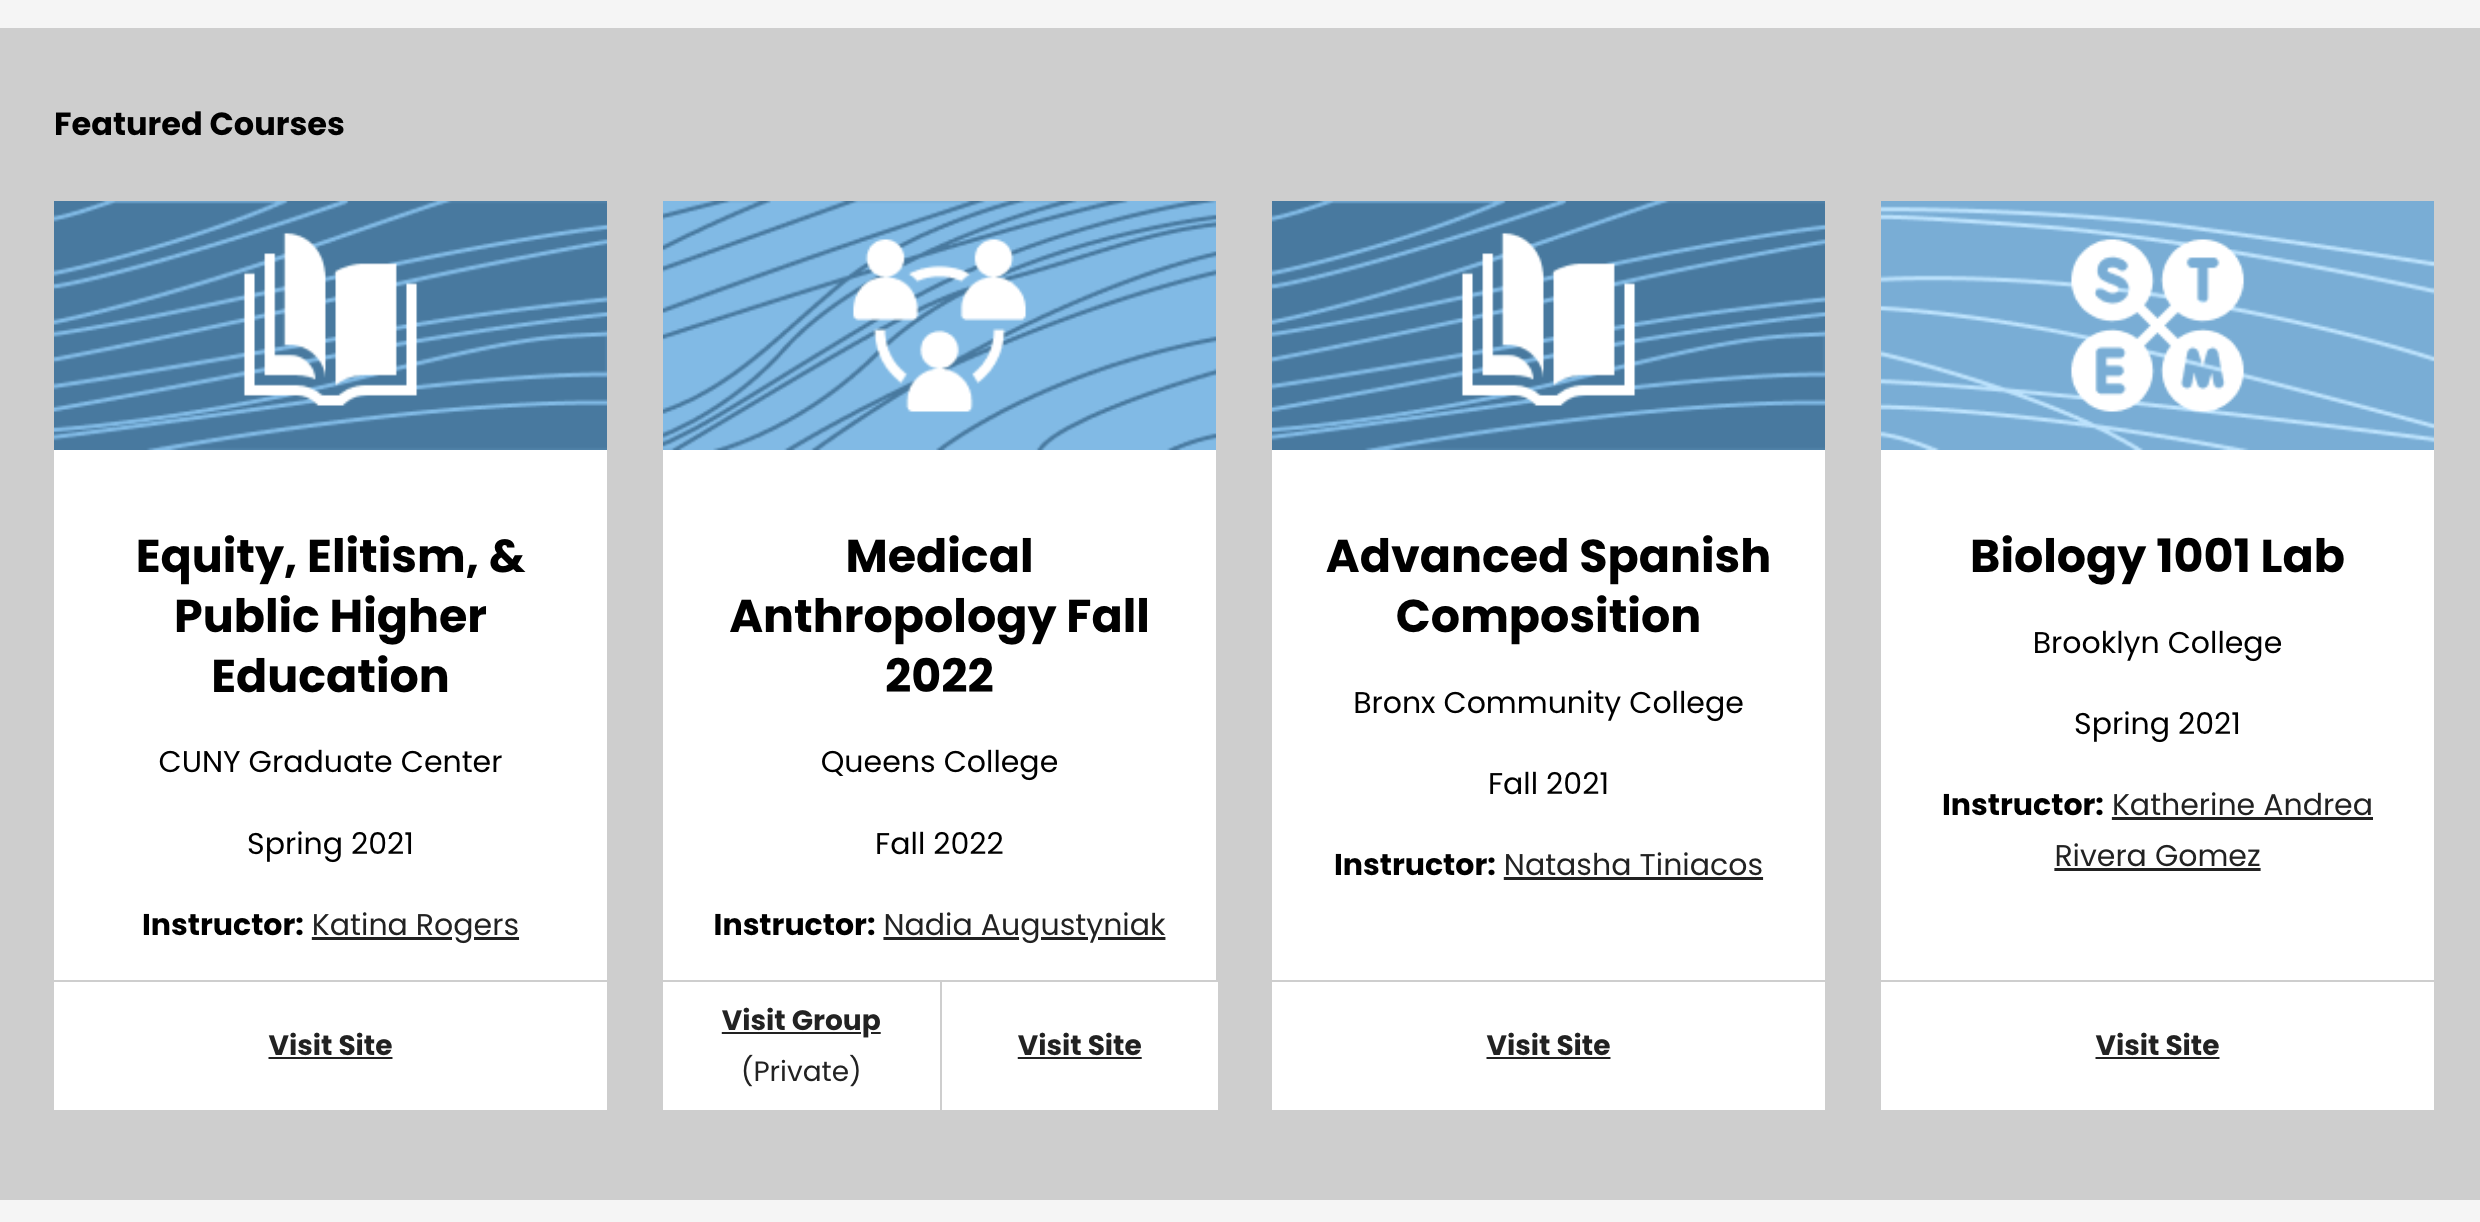Open instructor Nadia Augustyniak profile
The height and width of the screenshot is (1222, 2480).
[x=1024, y=925]
